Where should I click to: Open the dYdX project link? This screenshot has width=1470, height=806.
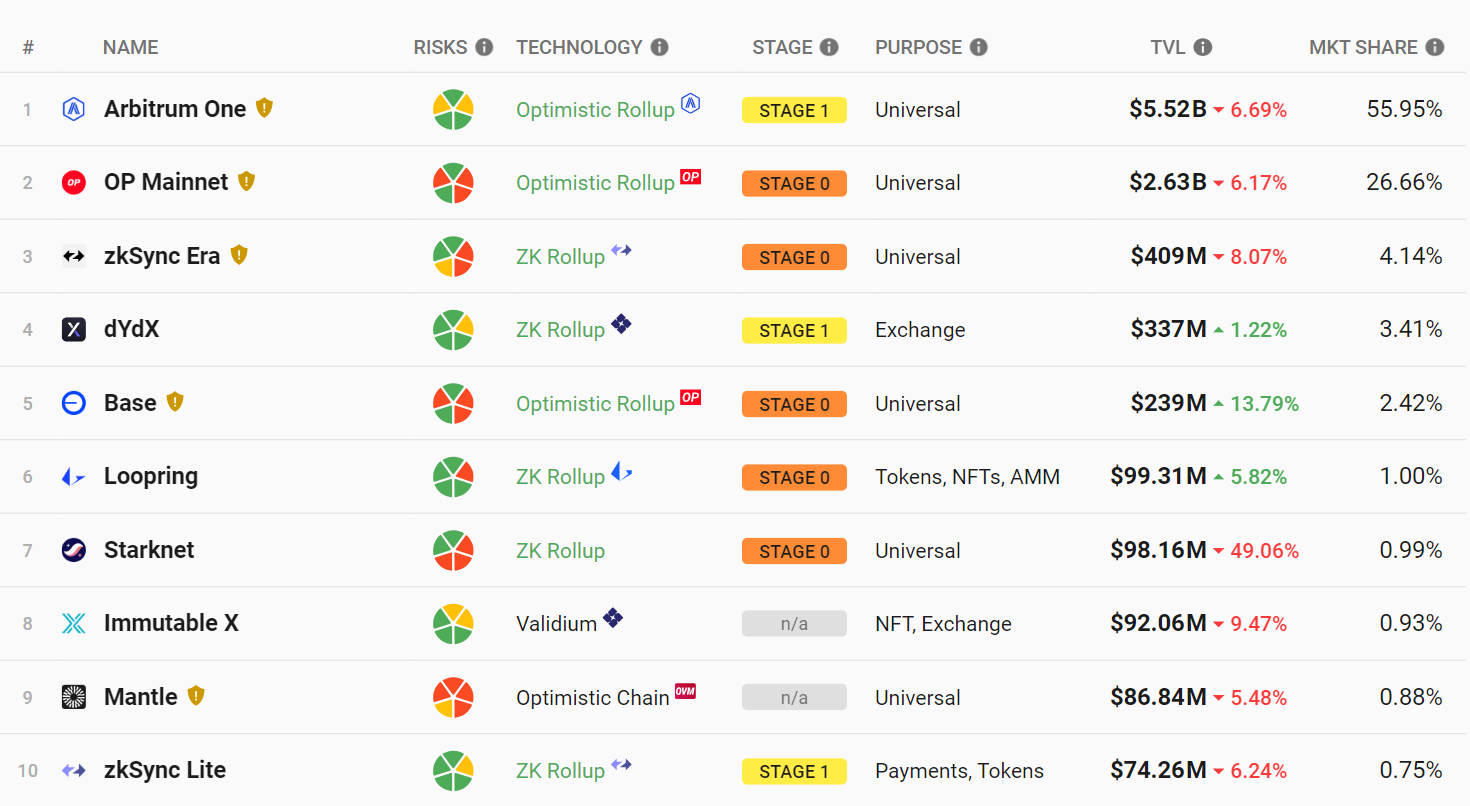(131, 329)
